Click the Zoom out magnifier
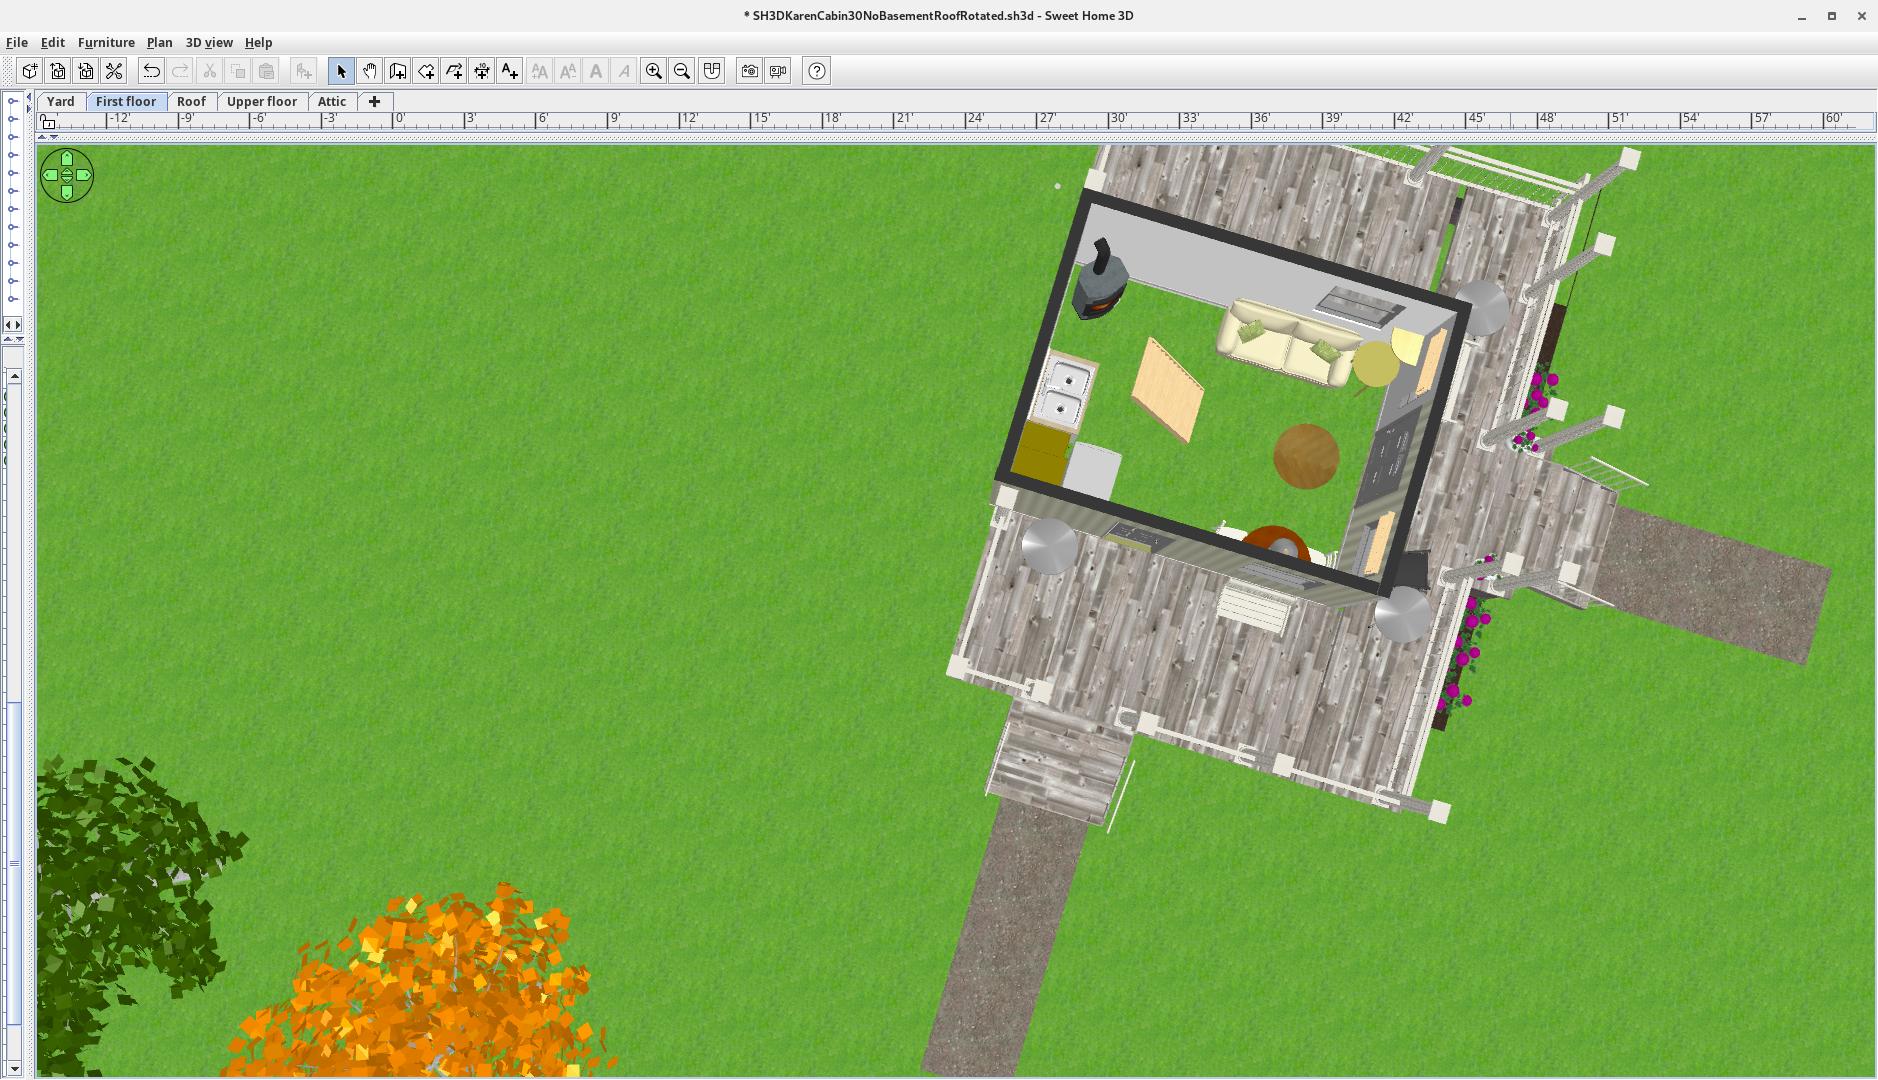The image size is (1878, 1080). 682,71
